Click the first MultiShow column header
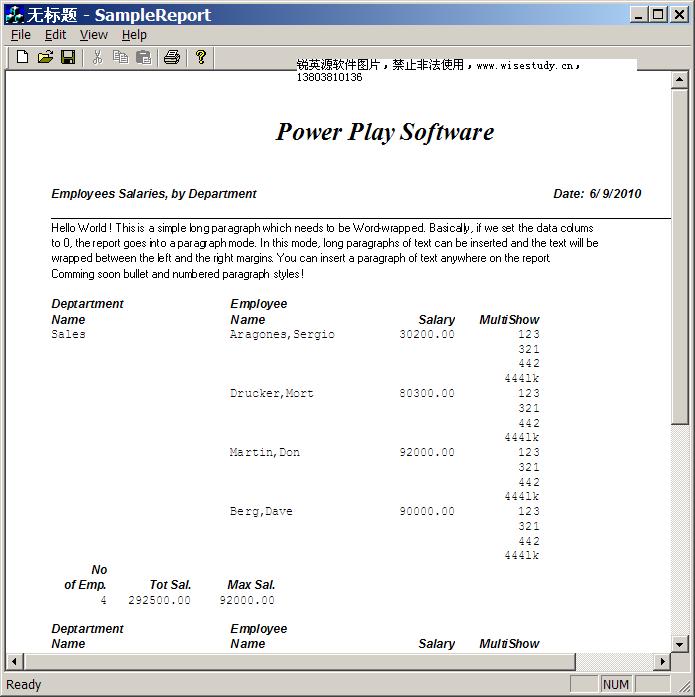This screenshot has height=697, width=695. click(x=509, y=320)
